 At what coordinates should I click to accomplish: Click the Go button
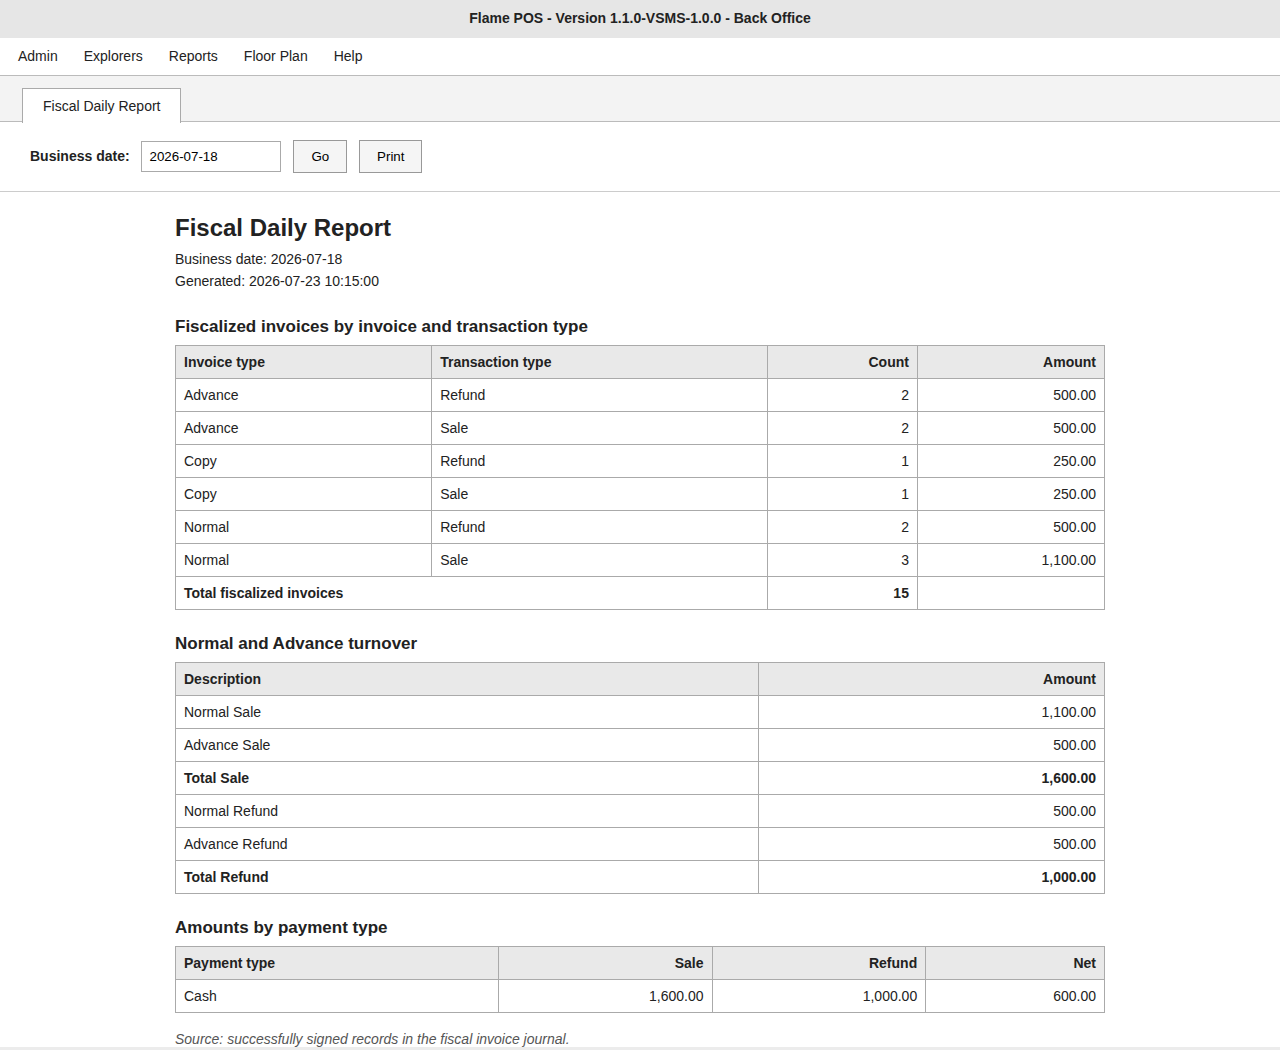[x=320, y=156]
